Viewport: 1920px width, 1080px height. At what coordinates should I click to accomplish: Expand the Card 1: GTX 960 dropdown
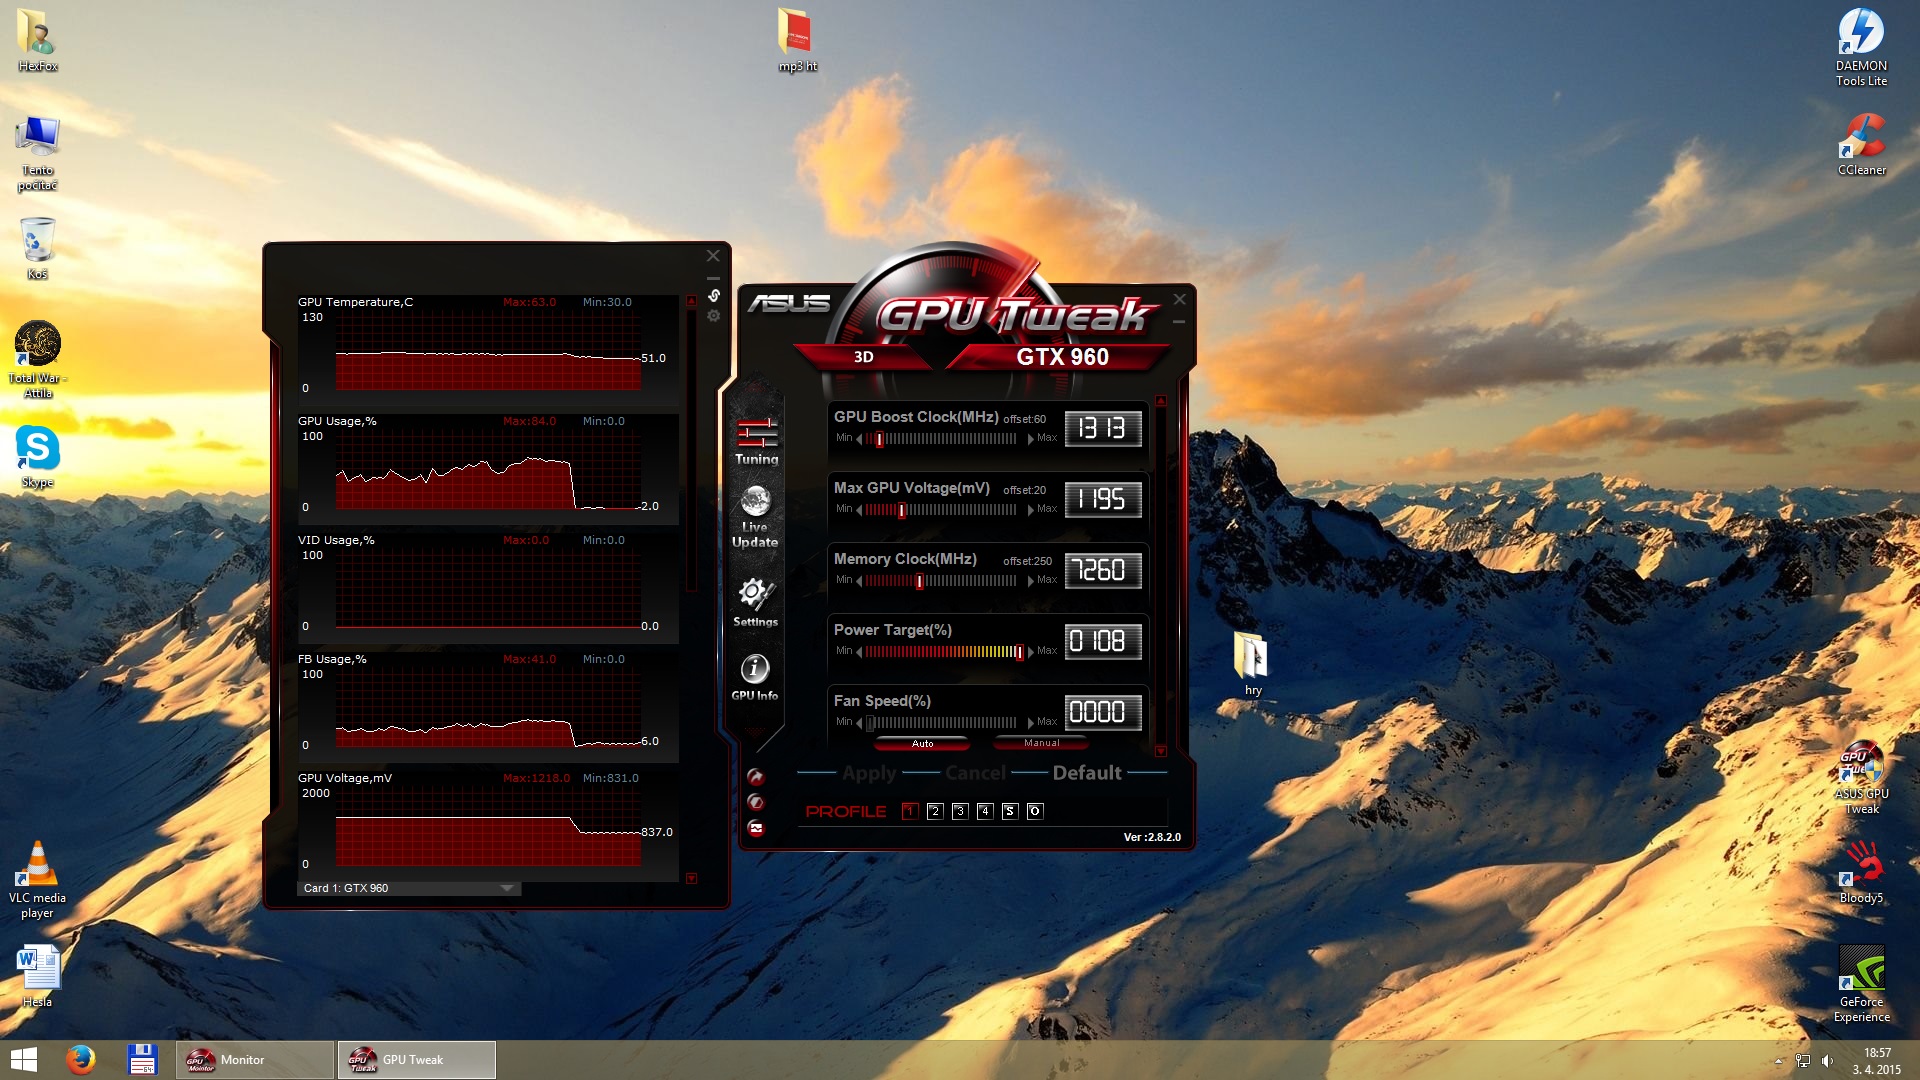[507, 888]
